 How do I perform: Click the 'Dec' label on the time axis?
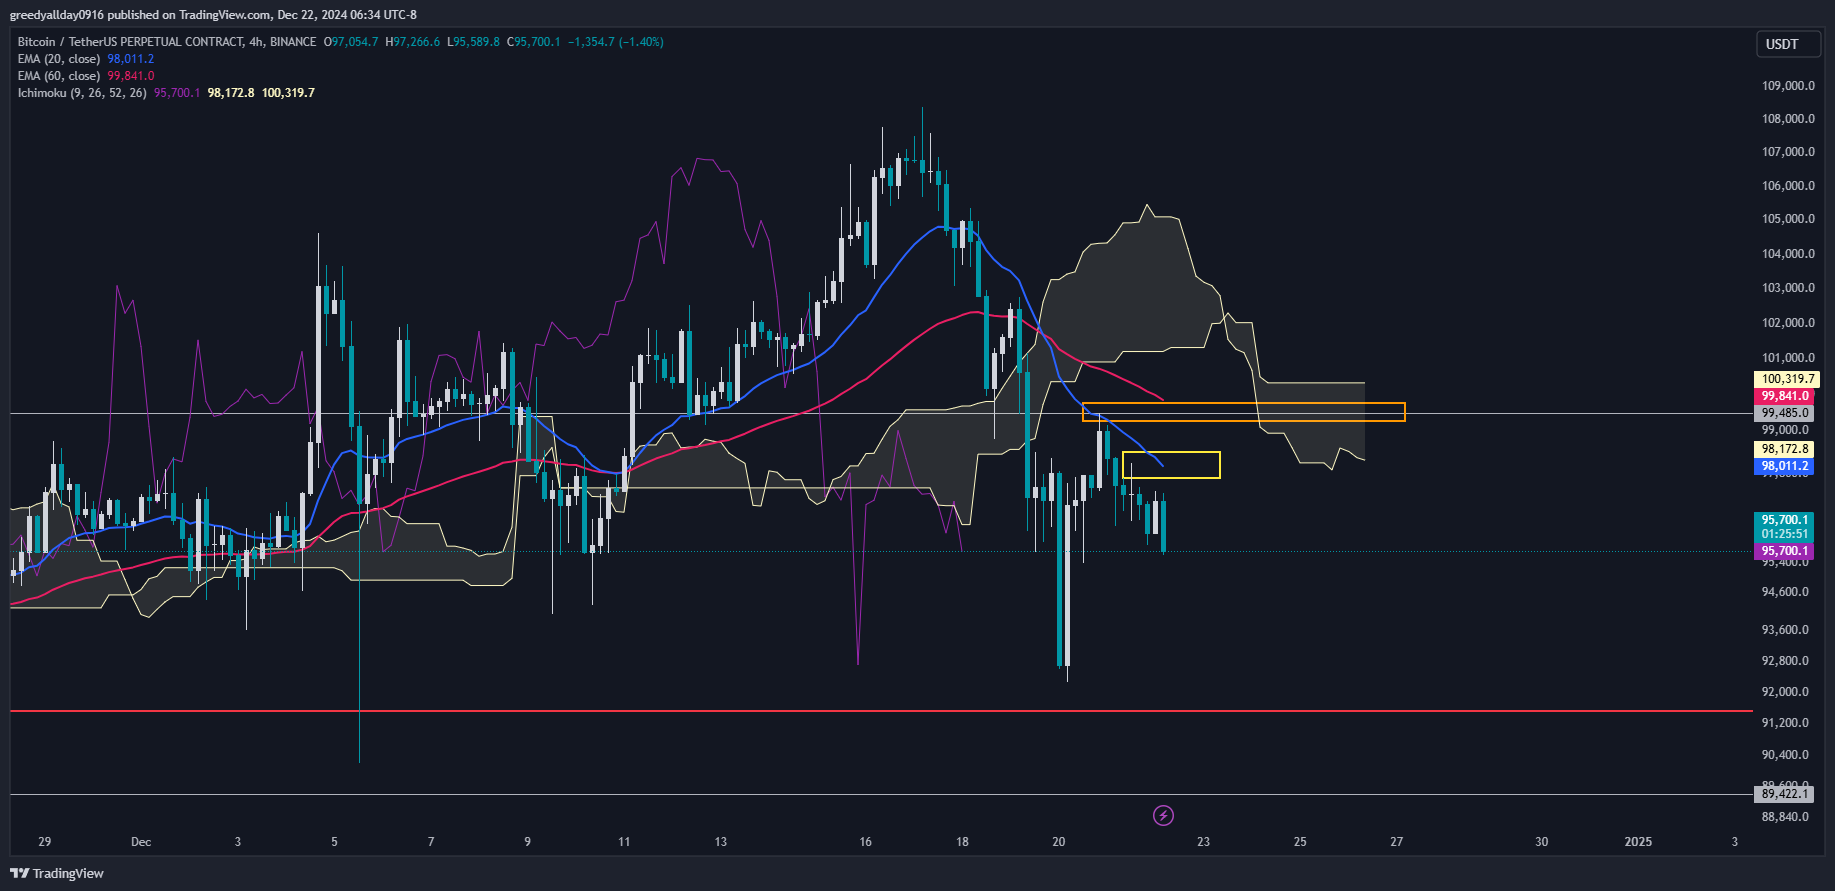pos(141,842)
